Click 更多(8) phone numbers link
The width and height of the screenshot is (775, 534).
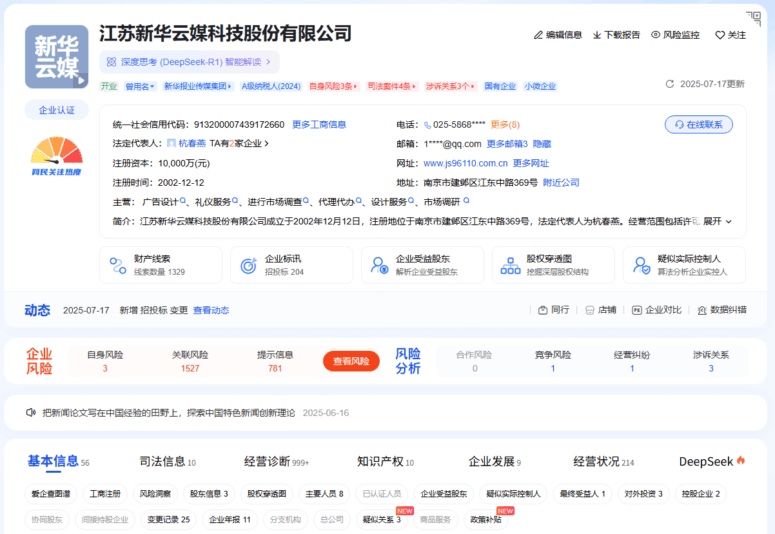point(505,125)
